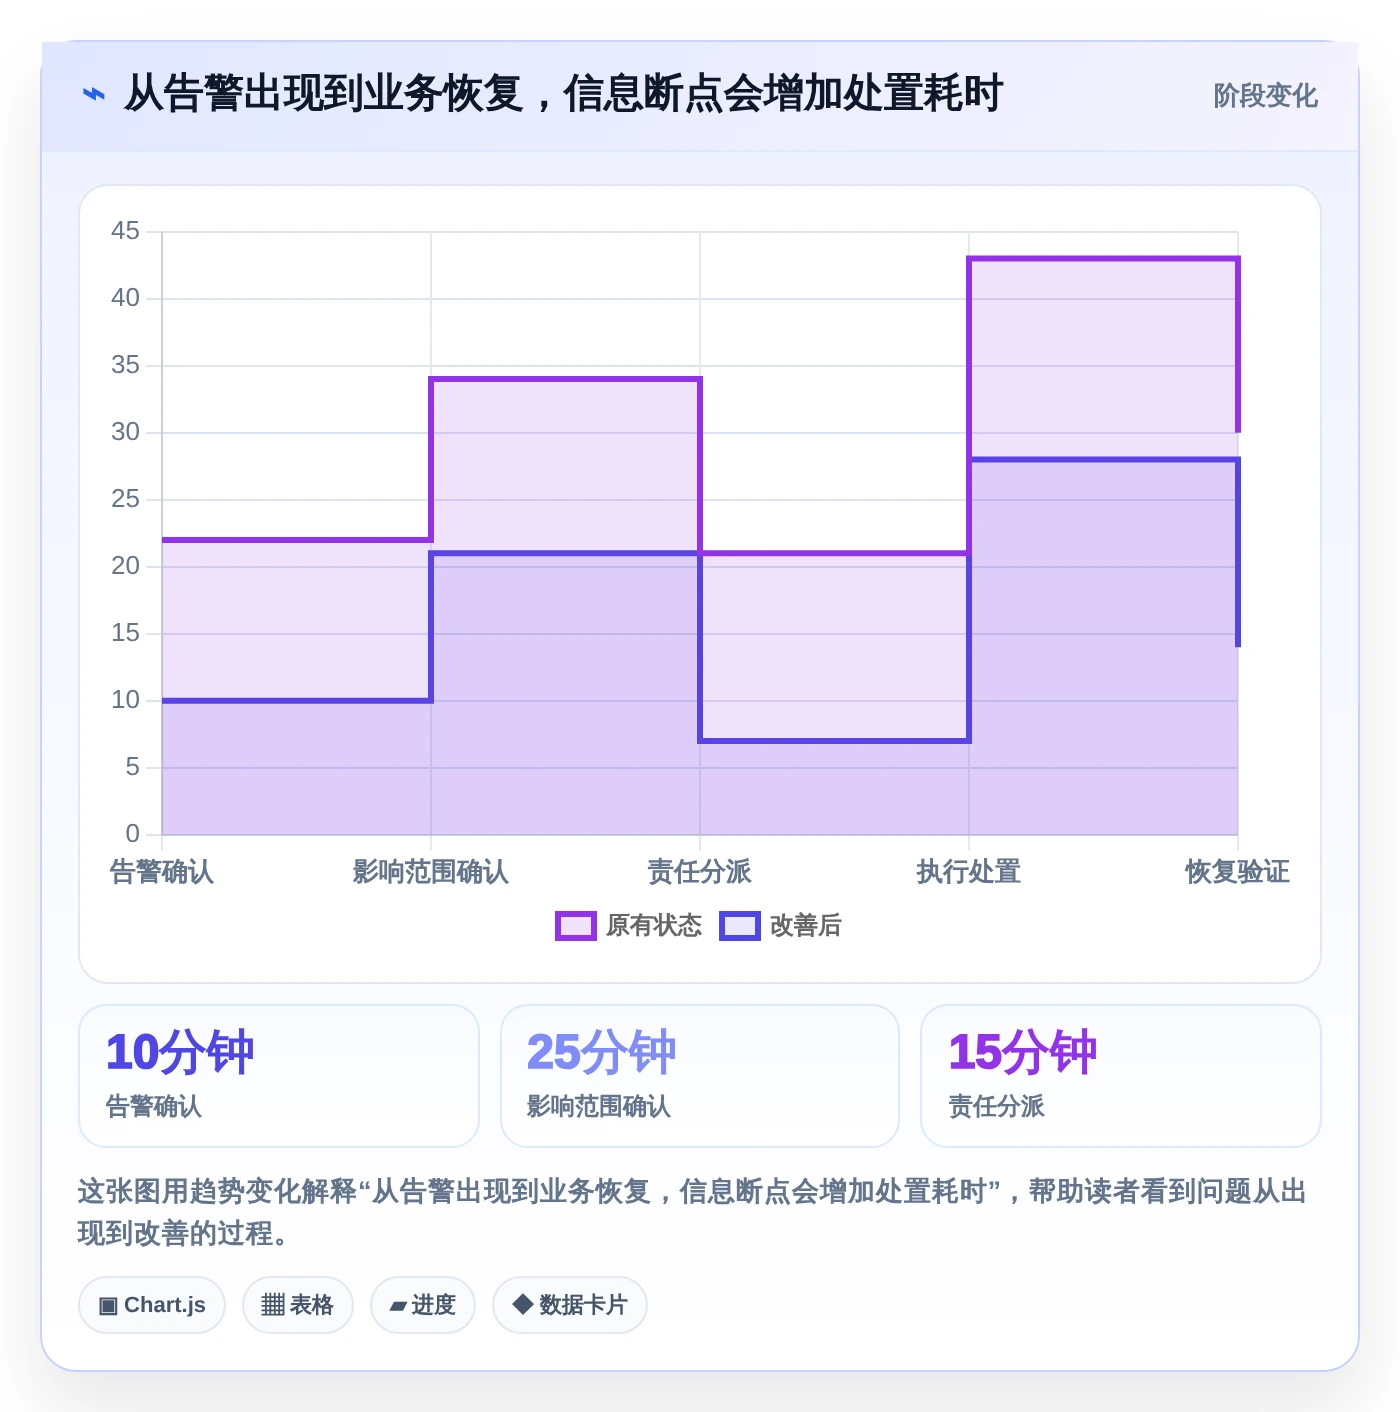Click the 执行处置 x-axis label
The height and width of the screenshot is (1412, 1400).
[x=969, y=872]
